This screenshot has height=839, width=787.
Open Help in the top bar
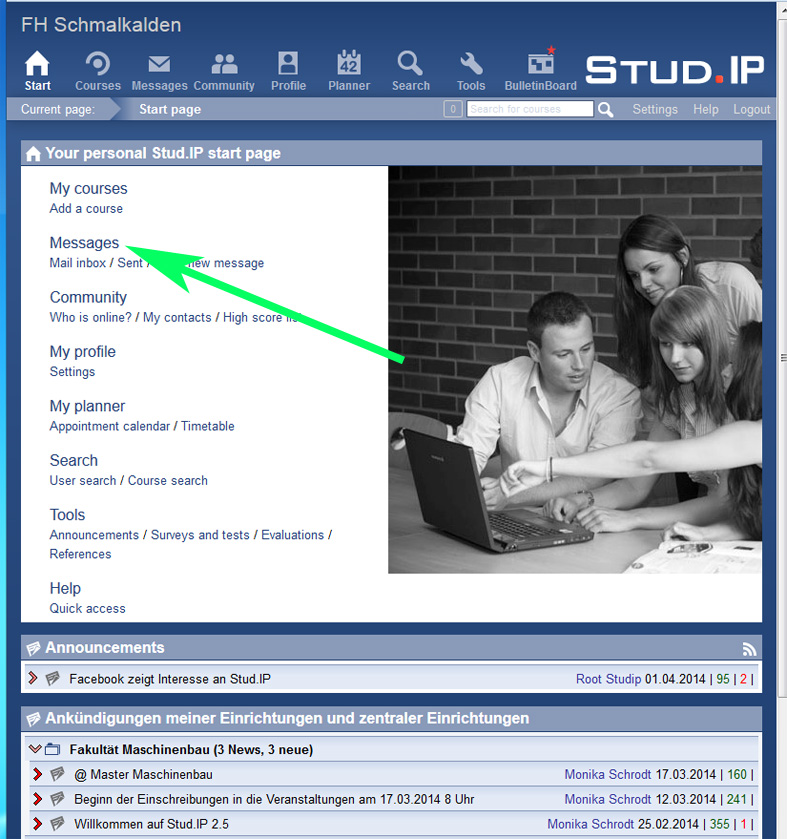click(x=706, y=109)
